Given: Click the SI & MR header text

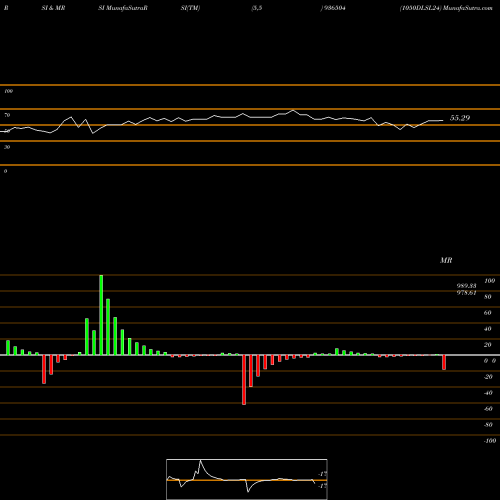Looking at the screenshot, I should click(x=53, y=8).
